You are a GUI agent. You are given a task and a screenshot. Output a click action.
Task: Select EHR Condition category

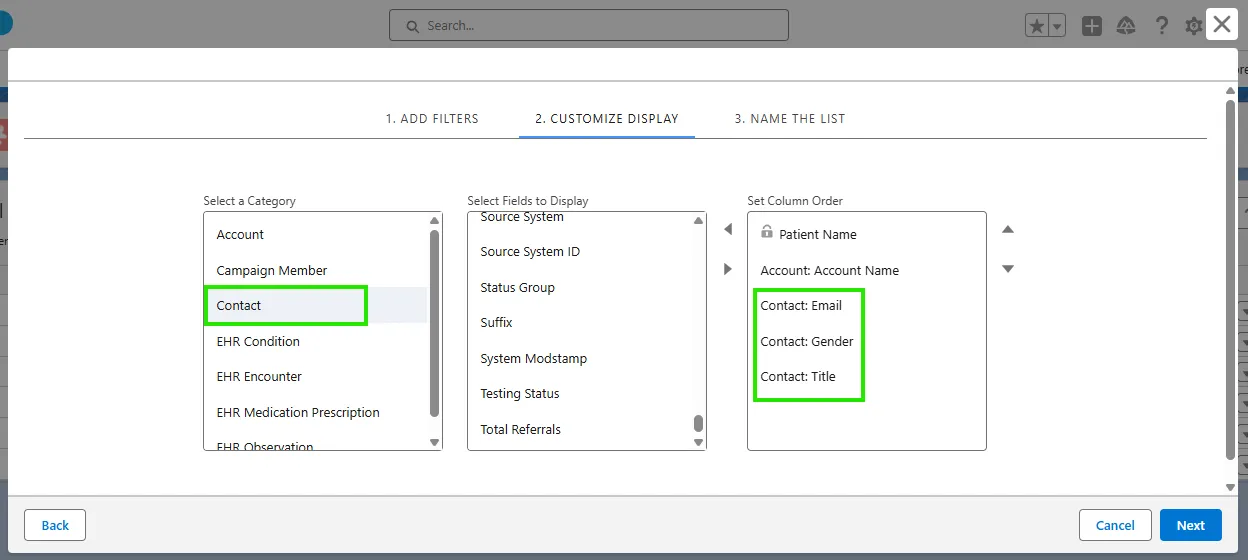(258, 341)
